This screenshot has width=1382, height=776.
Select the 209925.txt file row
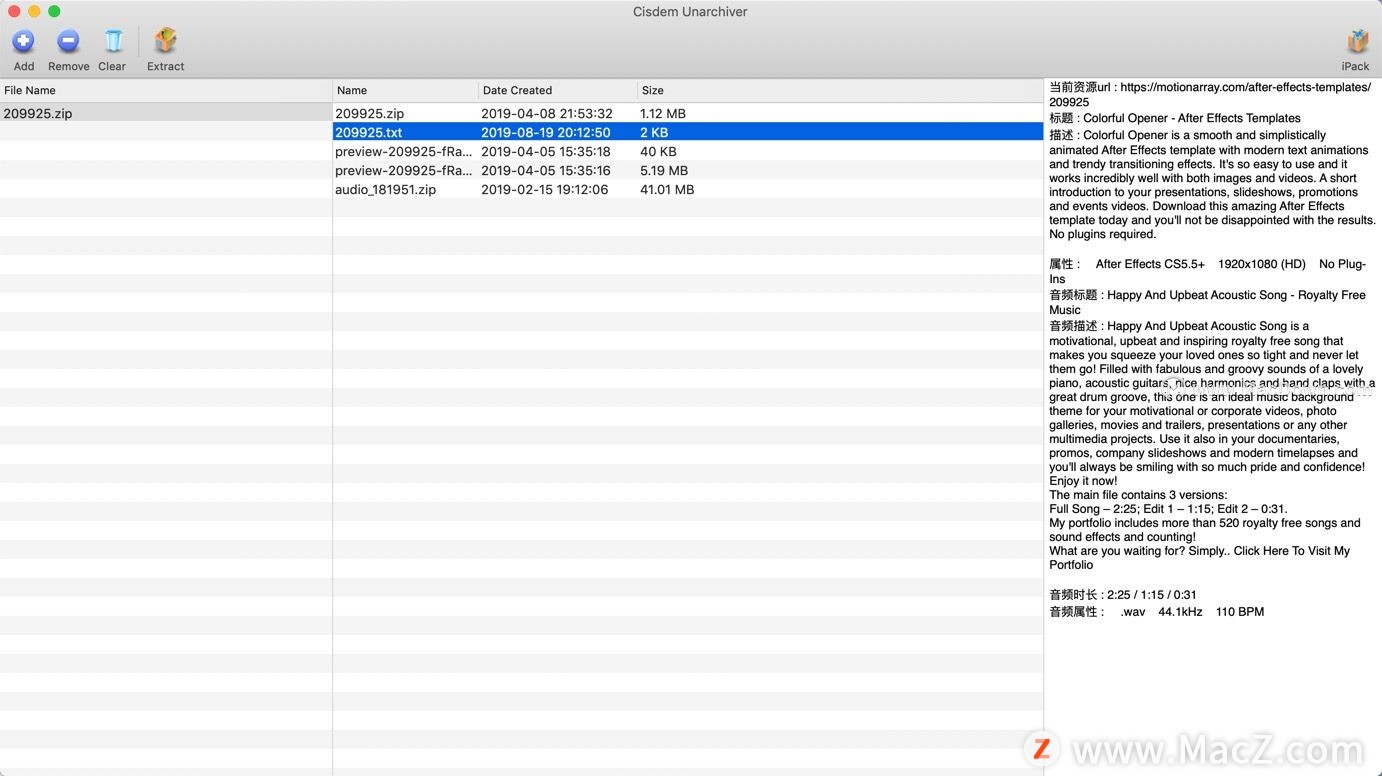pyautogui.click(x=688, y=132)
